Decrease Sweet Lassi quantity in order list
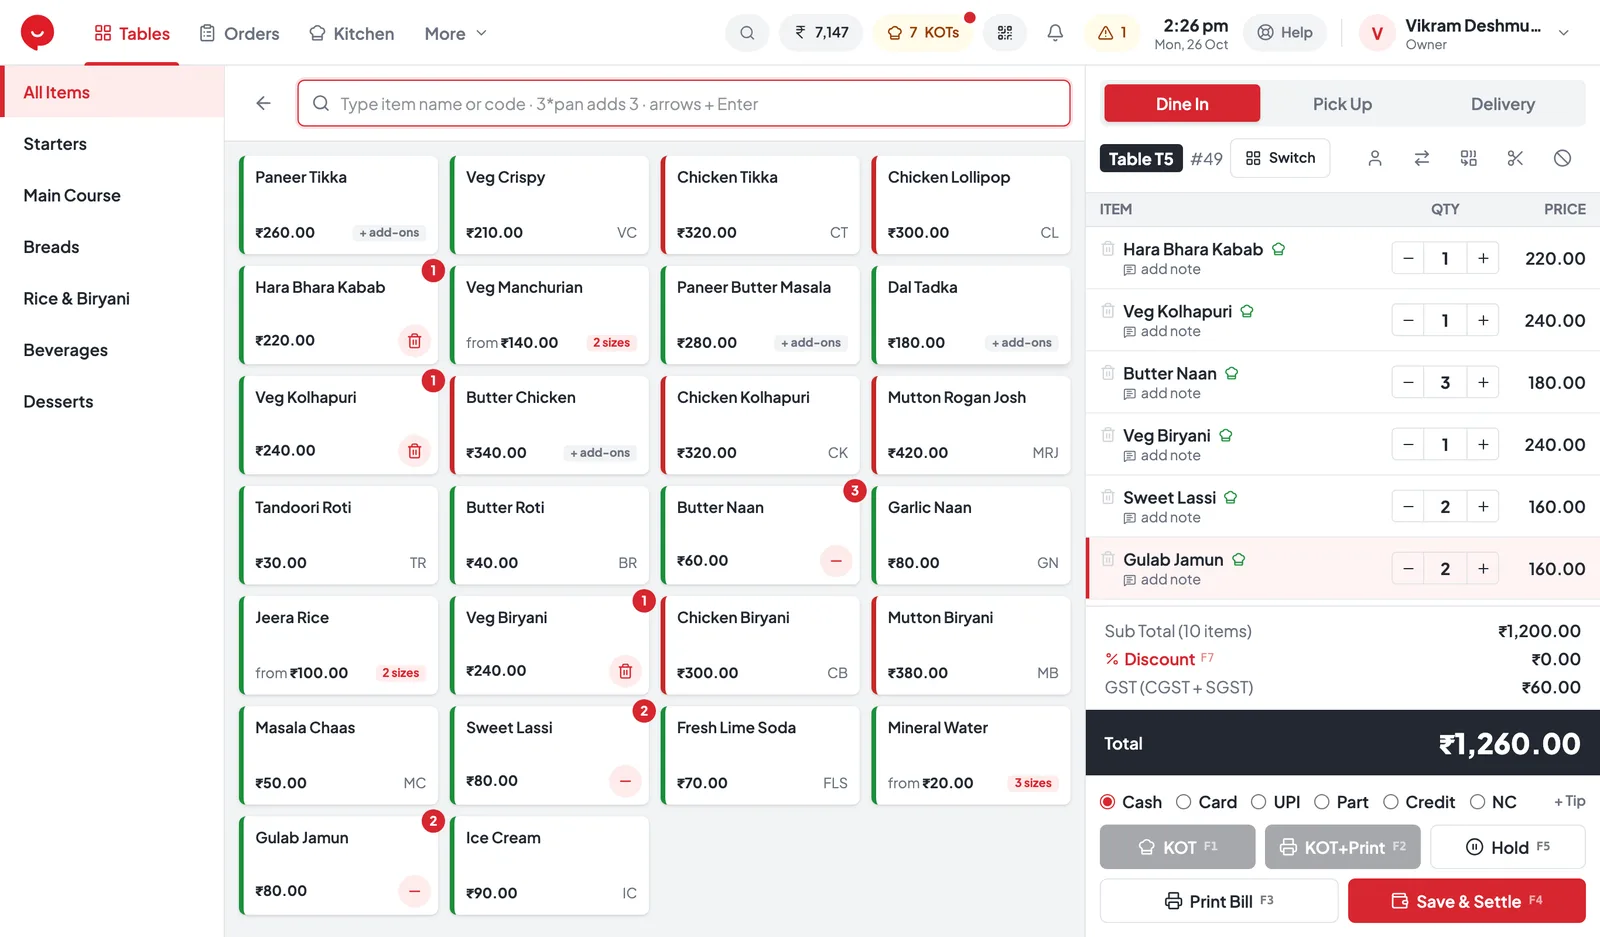Image resolution: width=1600 pixels, height=937 pixels. 1408,507
